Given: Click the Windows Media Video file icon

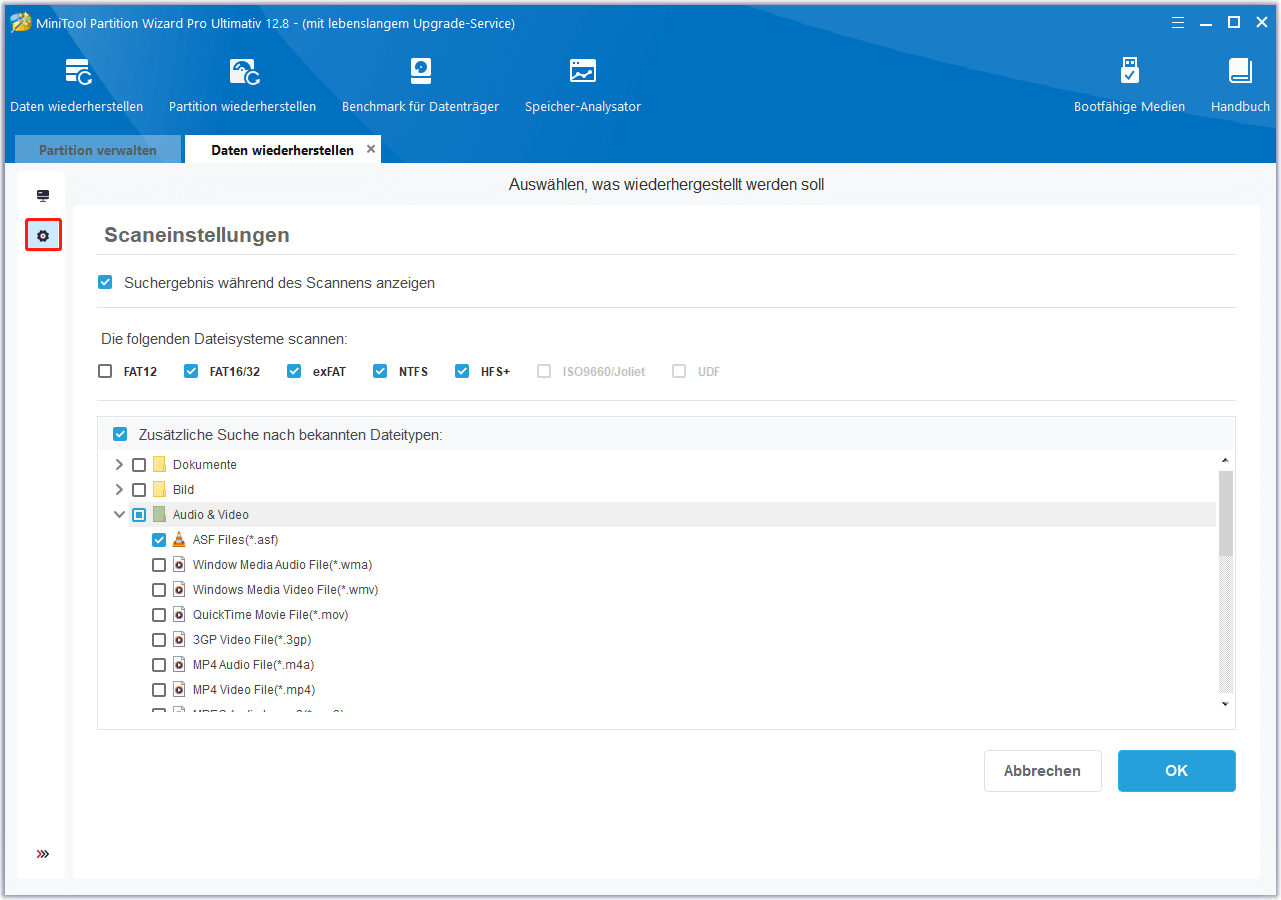Looking at the screenshot, I should (x=179, y=590).
